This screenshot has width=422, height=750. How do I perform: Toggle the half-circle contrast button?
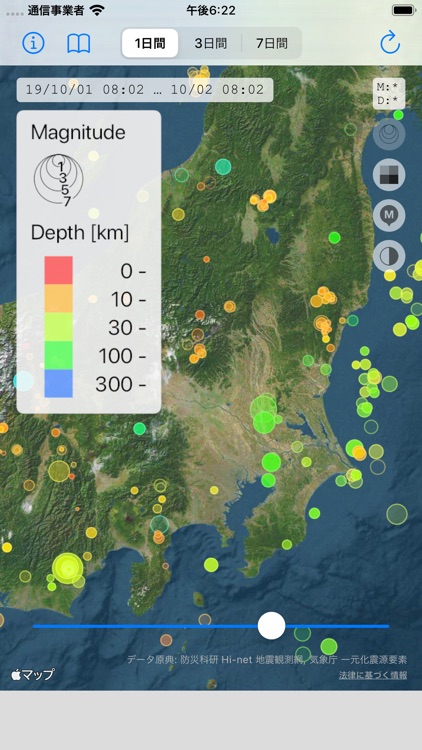pyautogui.click(x=389, y=256)
